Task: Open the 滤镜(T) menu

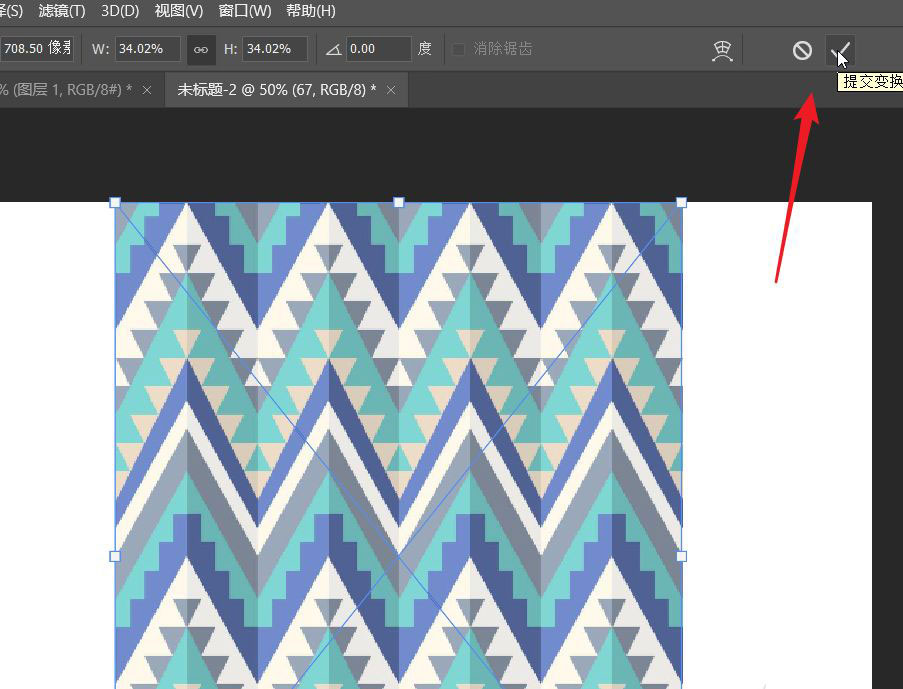Action: pos(62,11)
